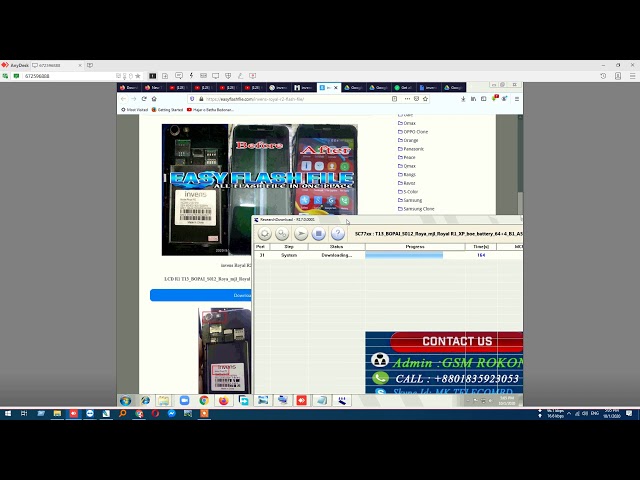Open Firefox from the remote taskbar
The image size is (640, 480).
pos(224,401)
